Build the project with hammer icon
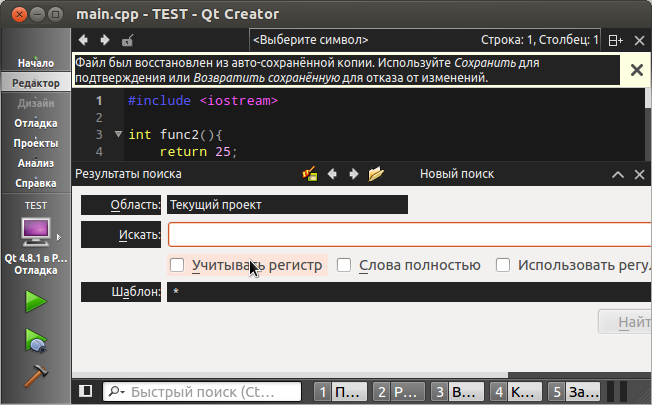 pyautogui.click(x=36, y=376)
